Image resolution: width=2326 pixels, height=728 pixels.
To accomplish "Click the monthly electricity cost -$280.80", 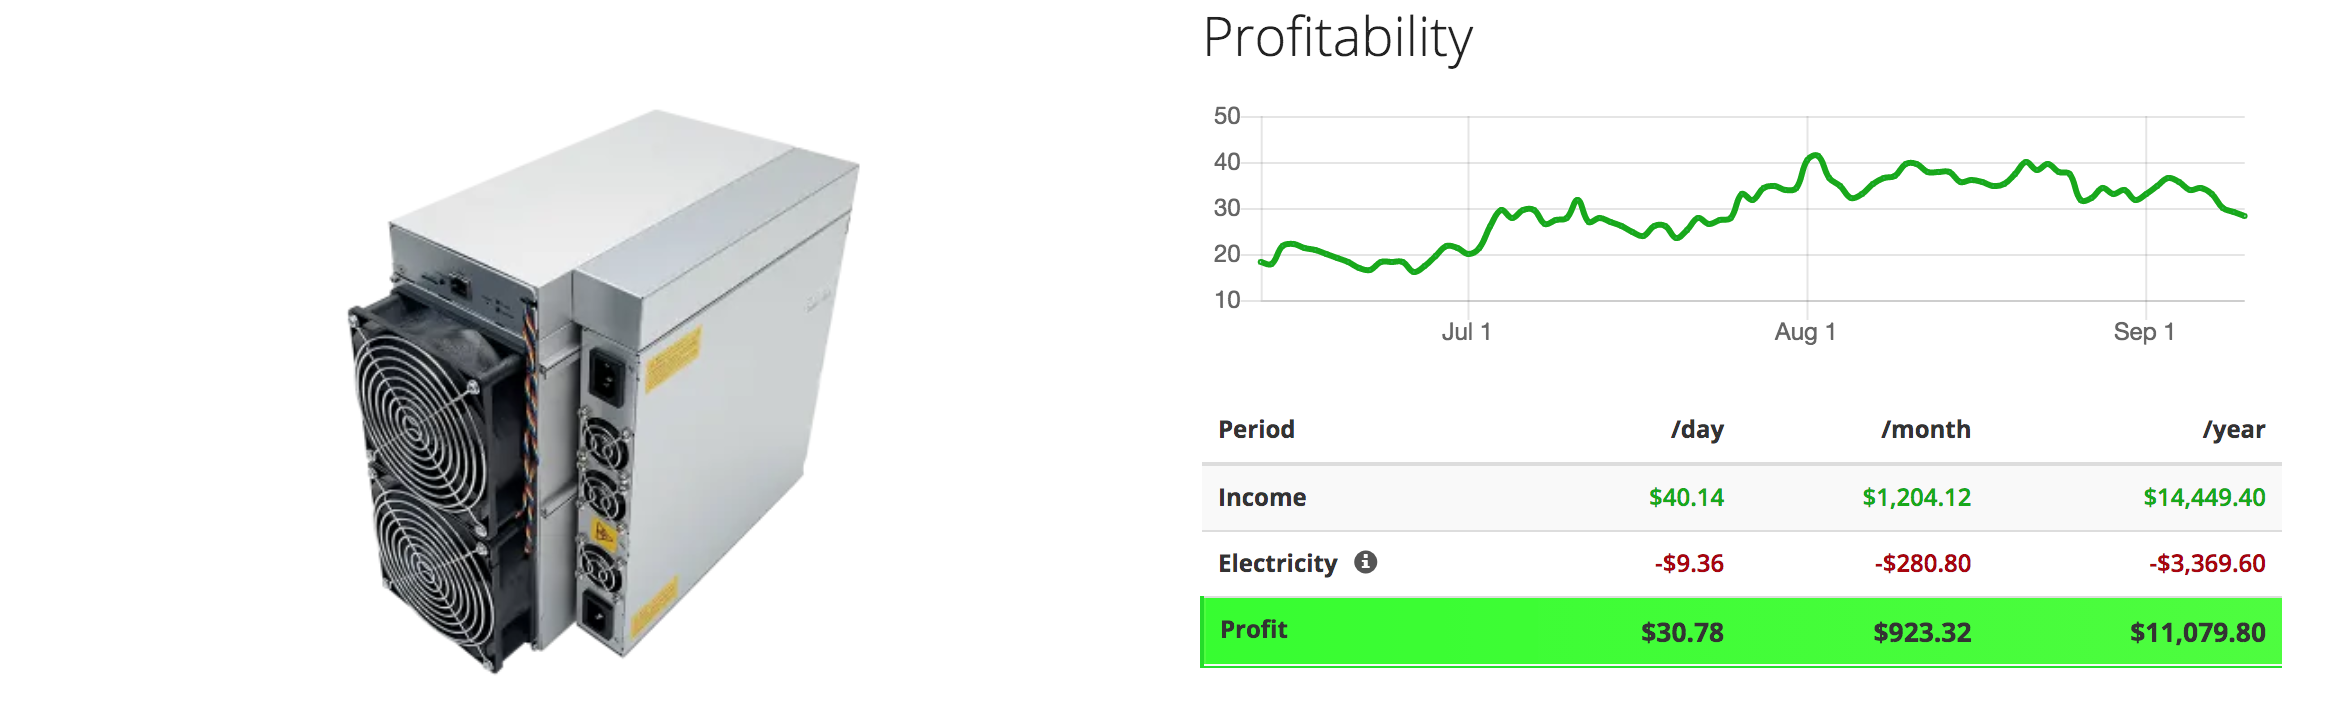I will point(1922,563).
